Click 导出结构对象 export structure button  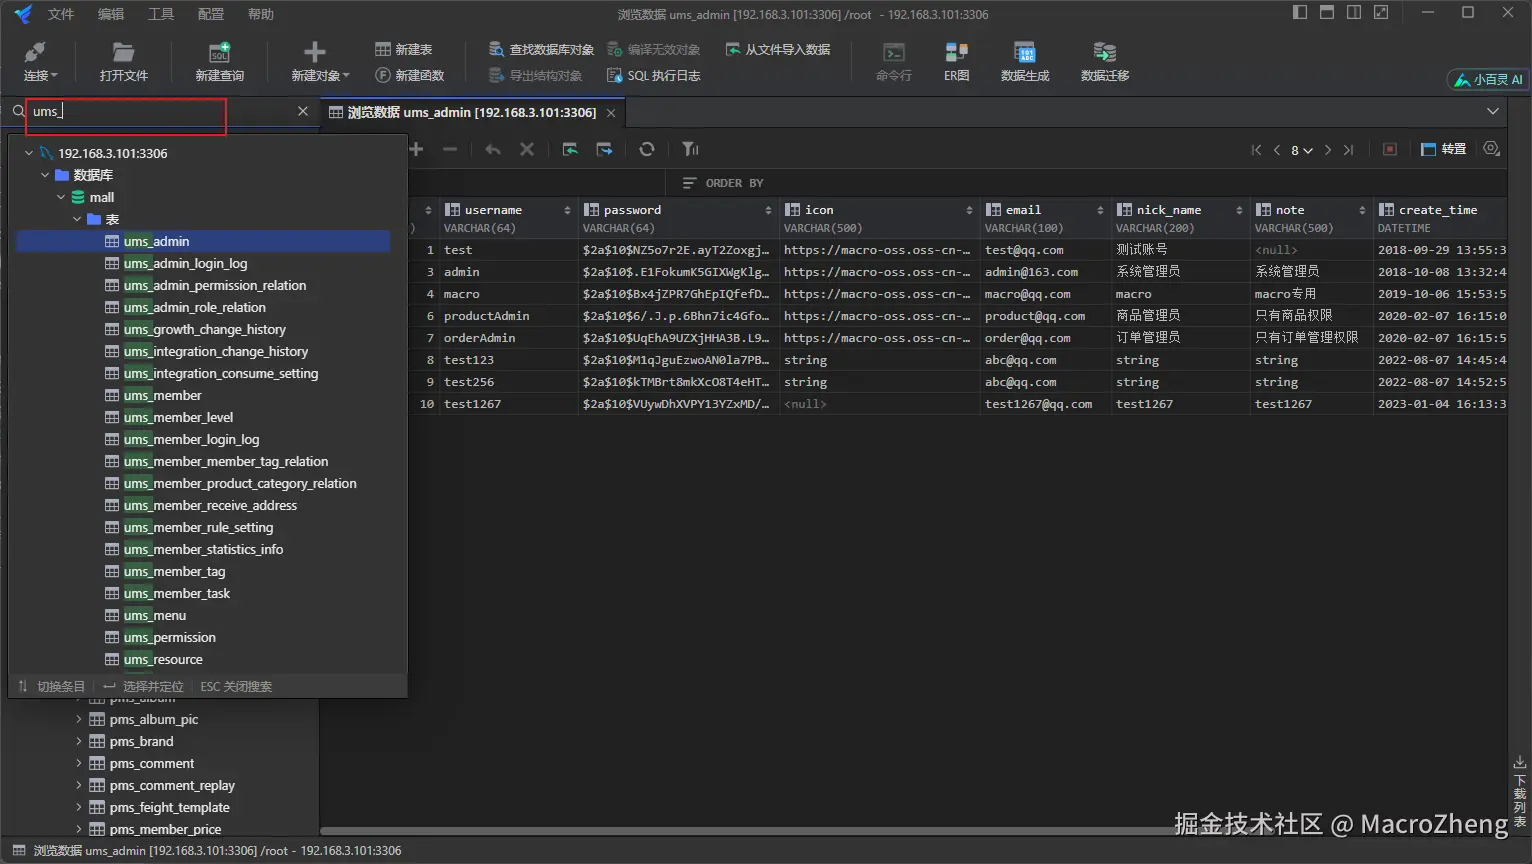(x=535, y=75)
